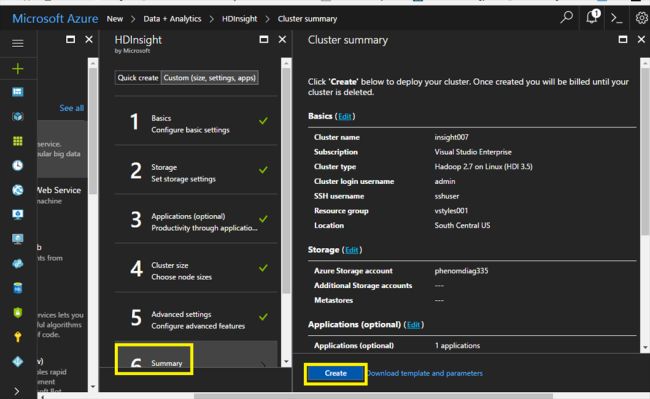
Task: Click the storage account value phenomdiag335
Action: click(x=461, y=271)
